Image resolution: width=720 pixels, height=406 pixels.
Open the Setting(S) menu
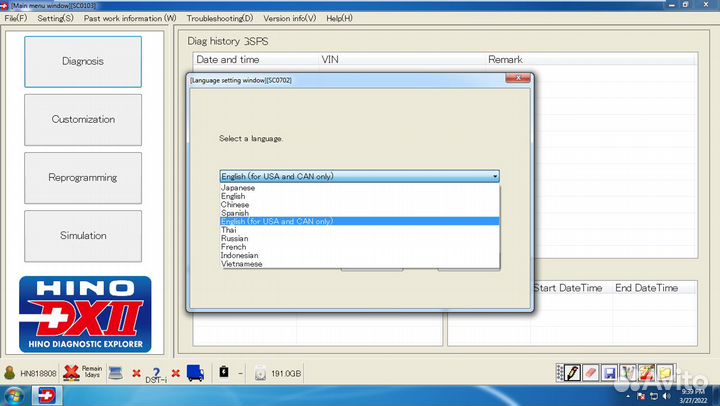tap(55, 18)
